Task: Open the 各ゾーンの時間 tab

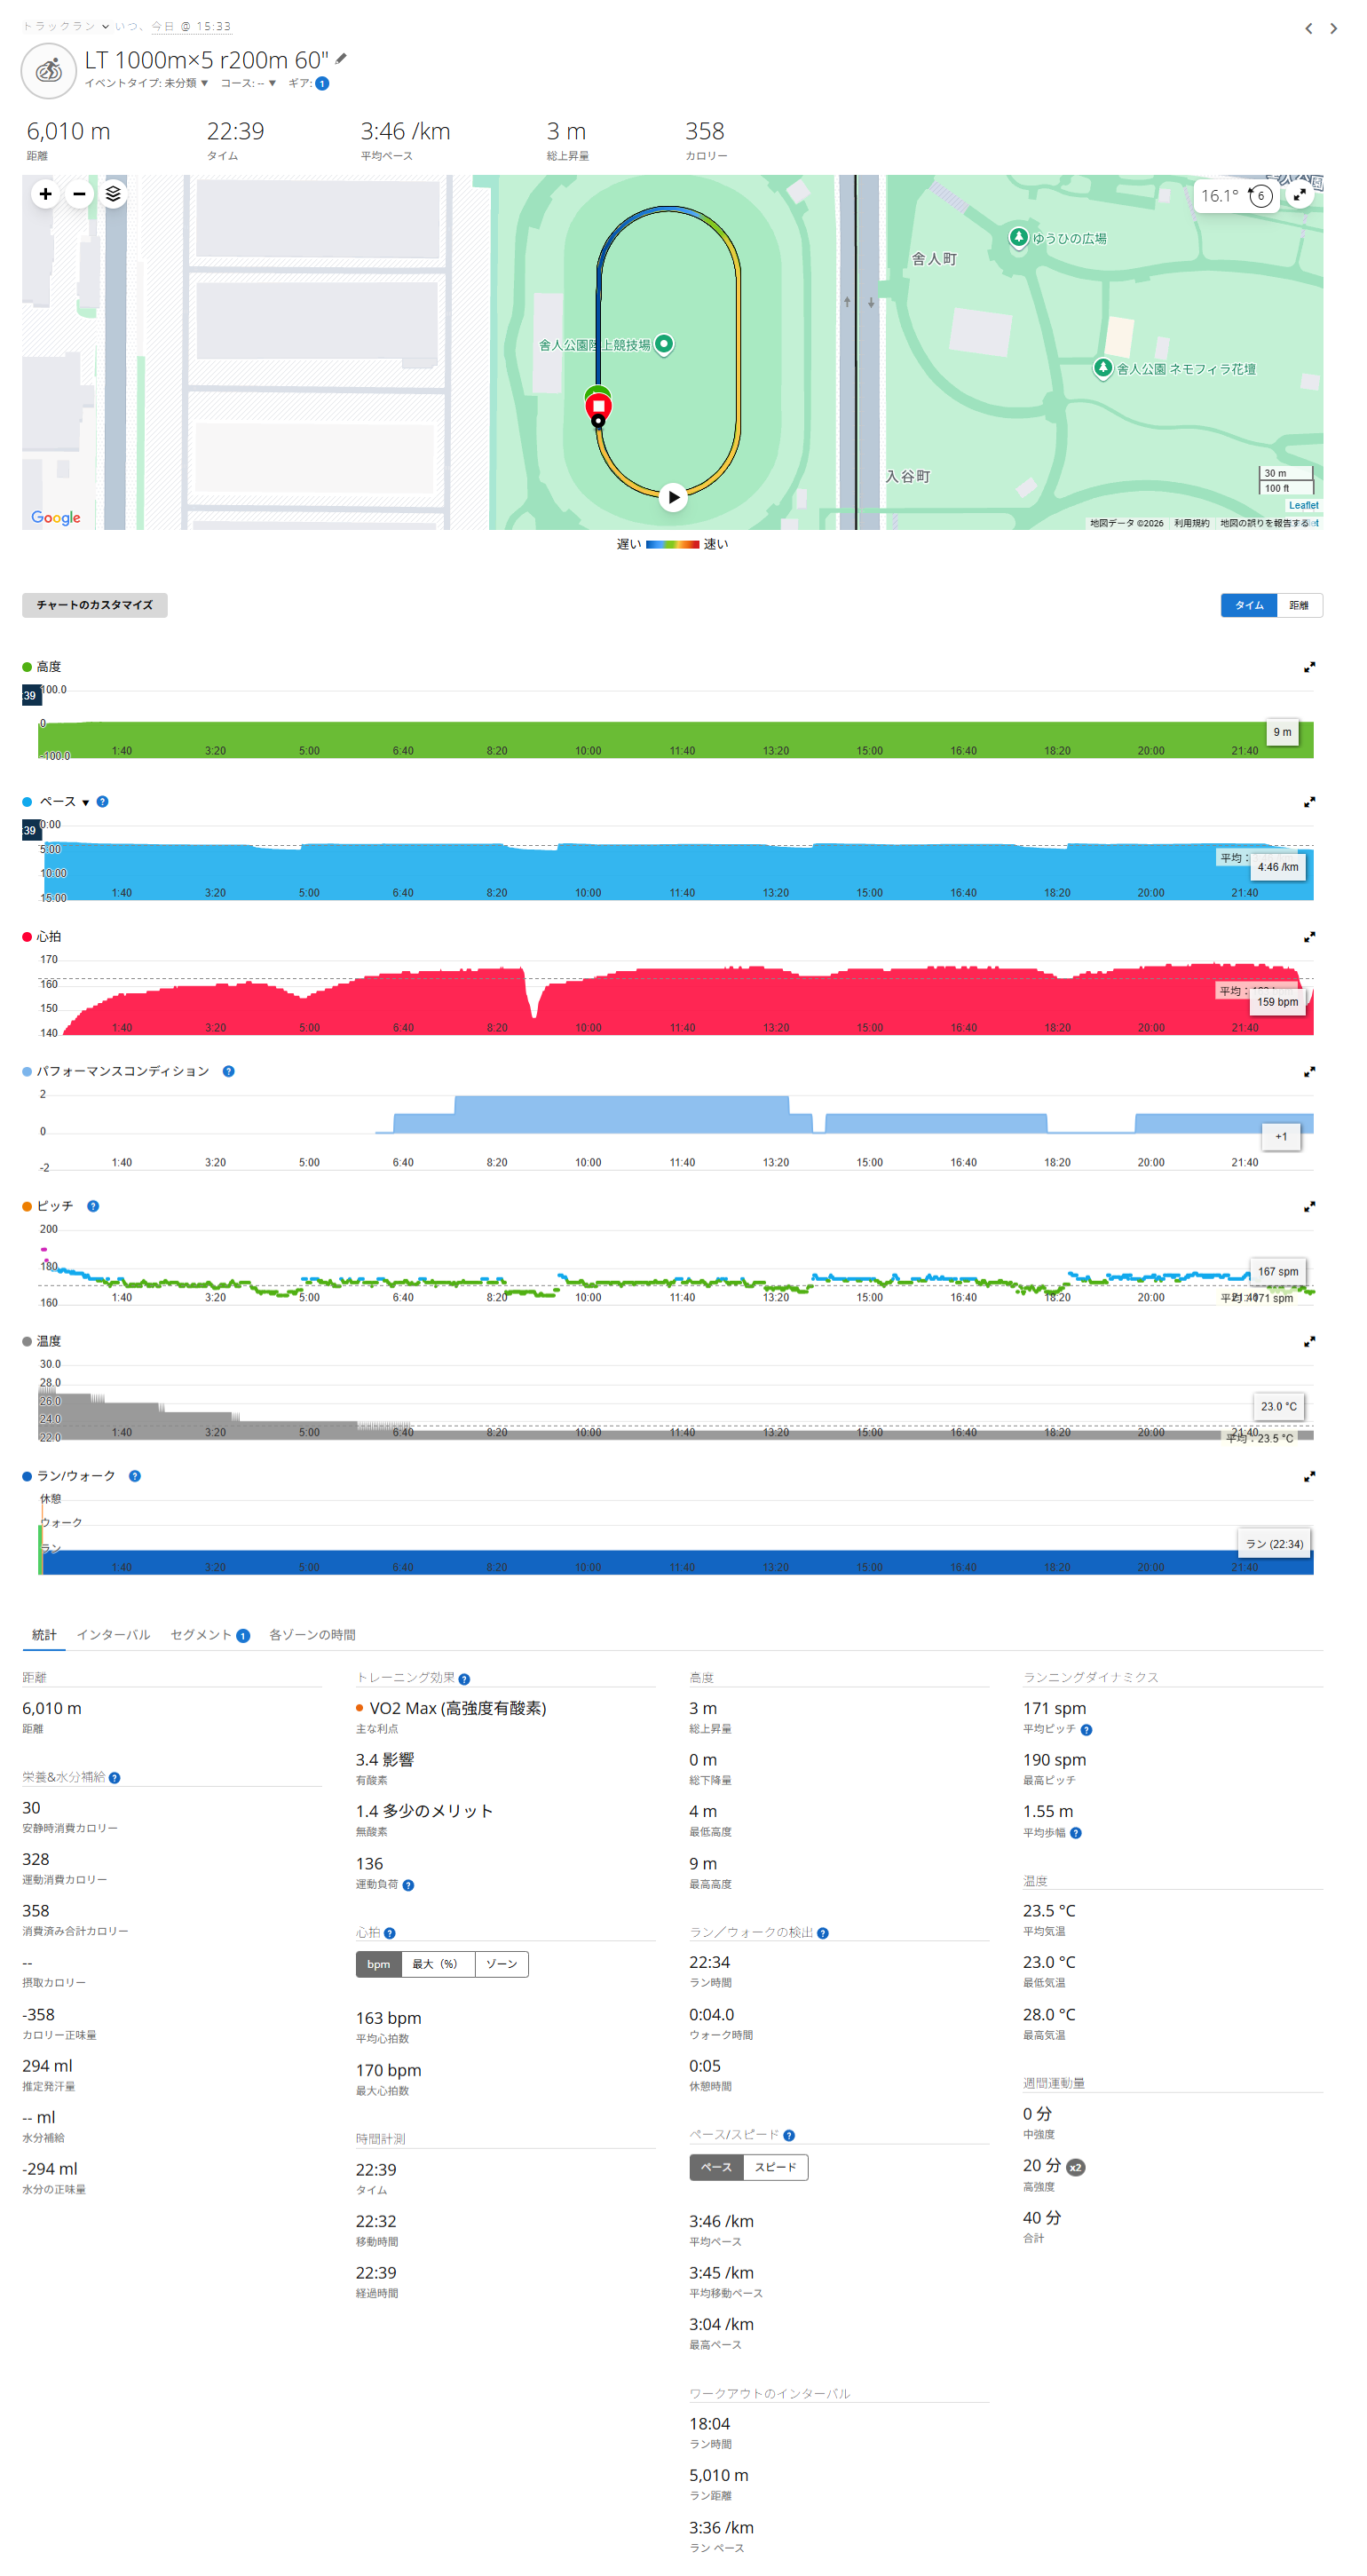Action: click(312, 1635)
